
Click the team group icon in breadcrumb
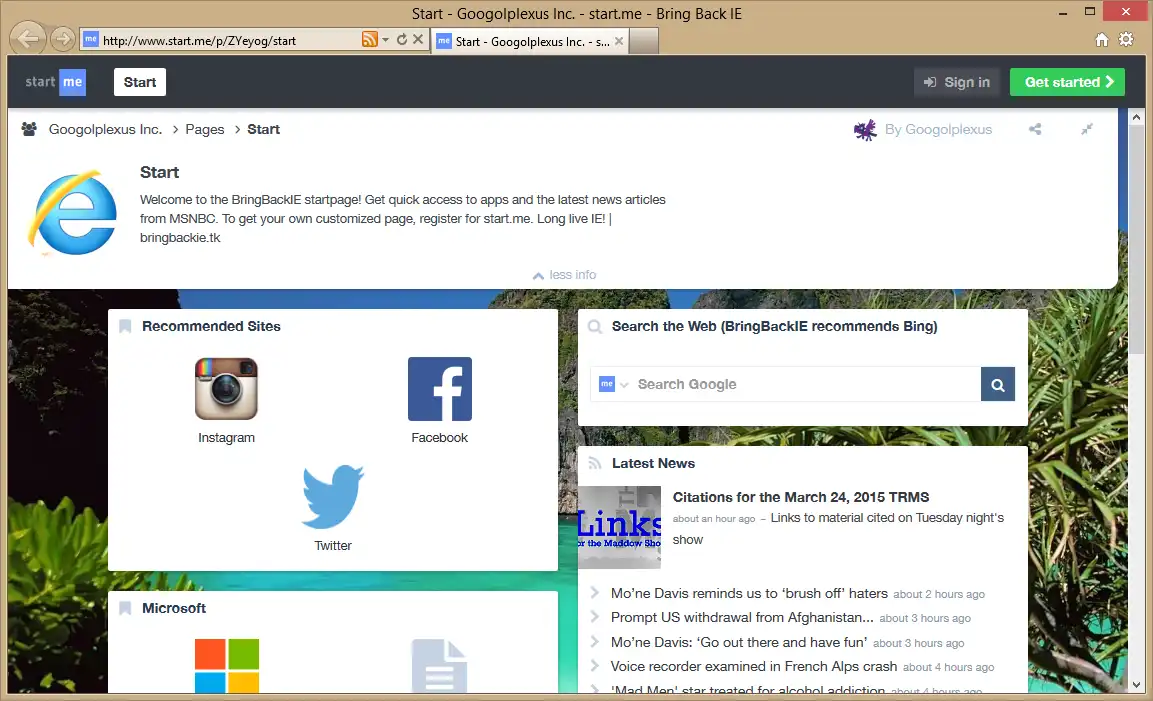point(29,129)
